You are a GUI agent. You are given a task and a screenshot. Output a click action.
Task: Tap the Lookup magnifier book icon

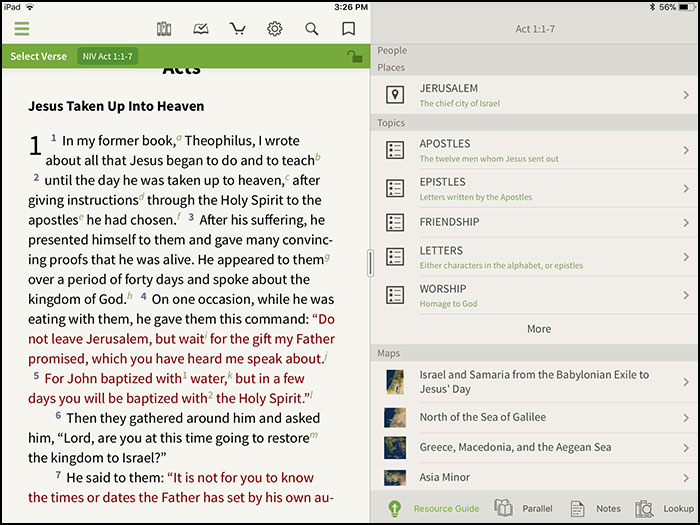[645, 508]
